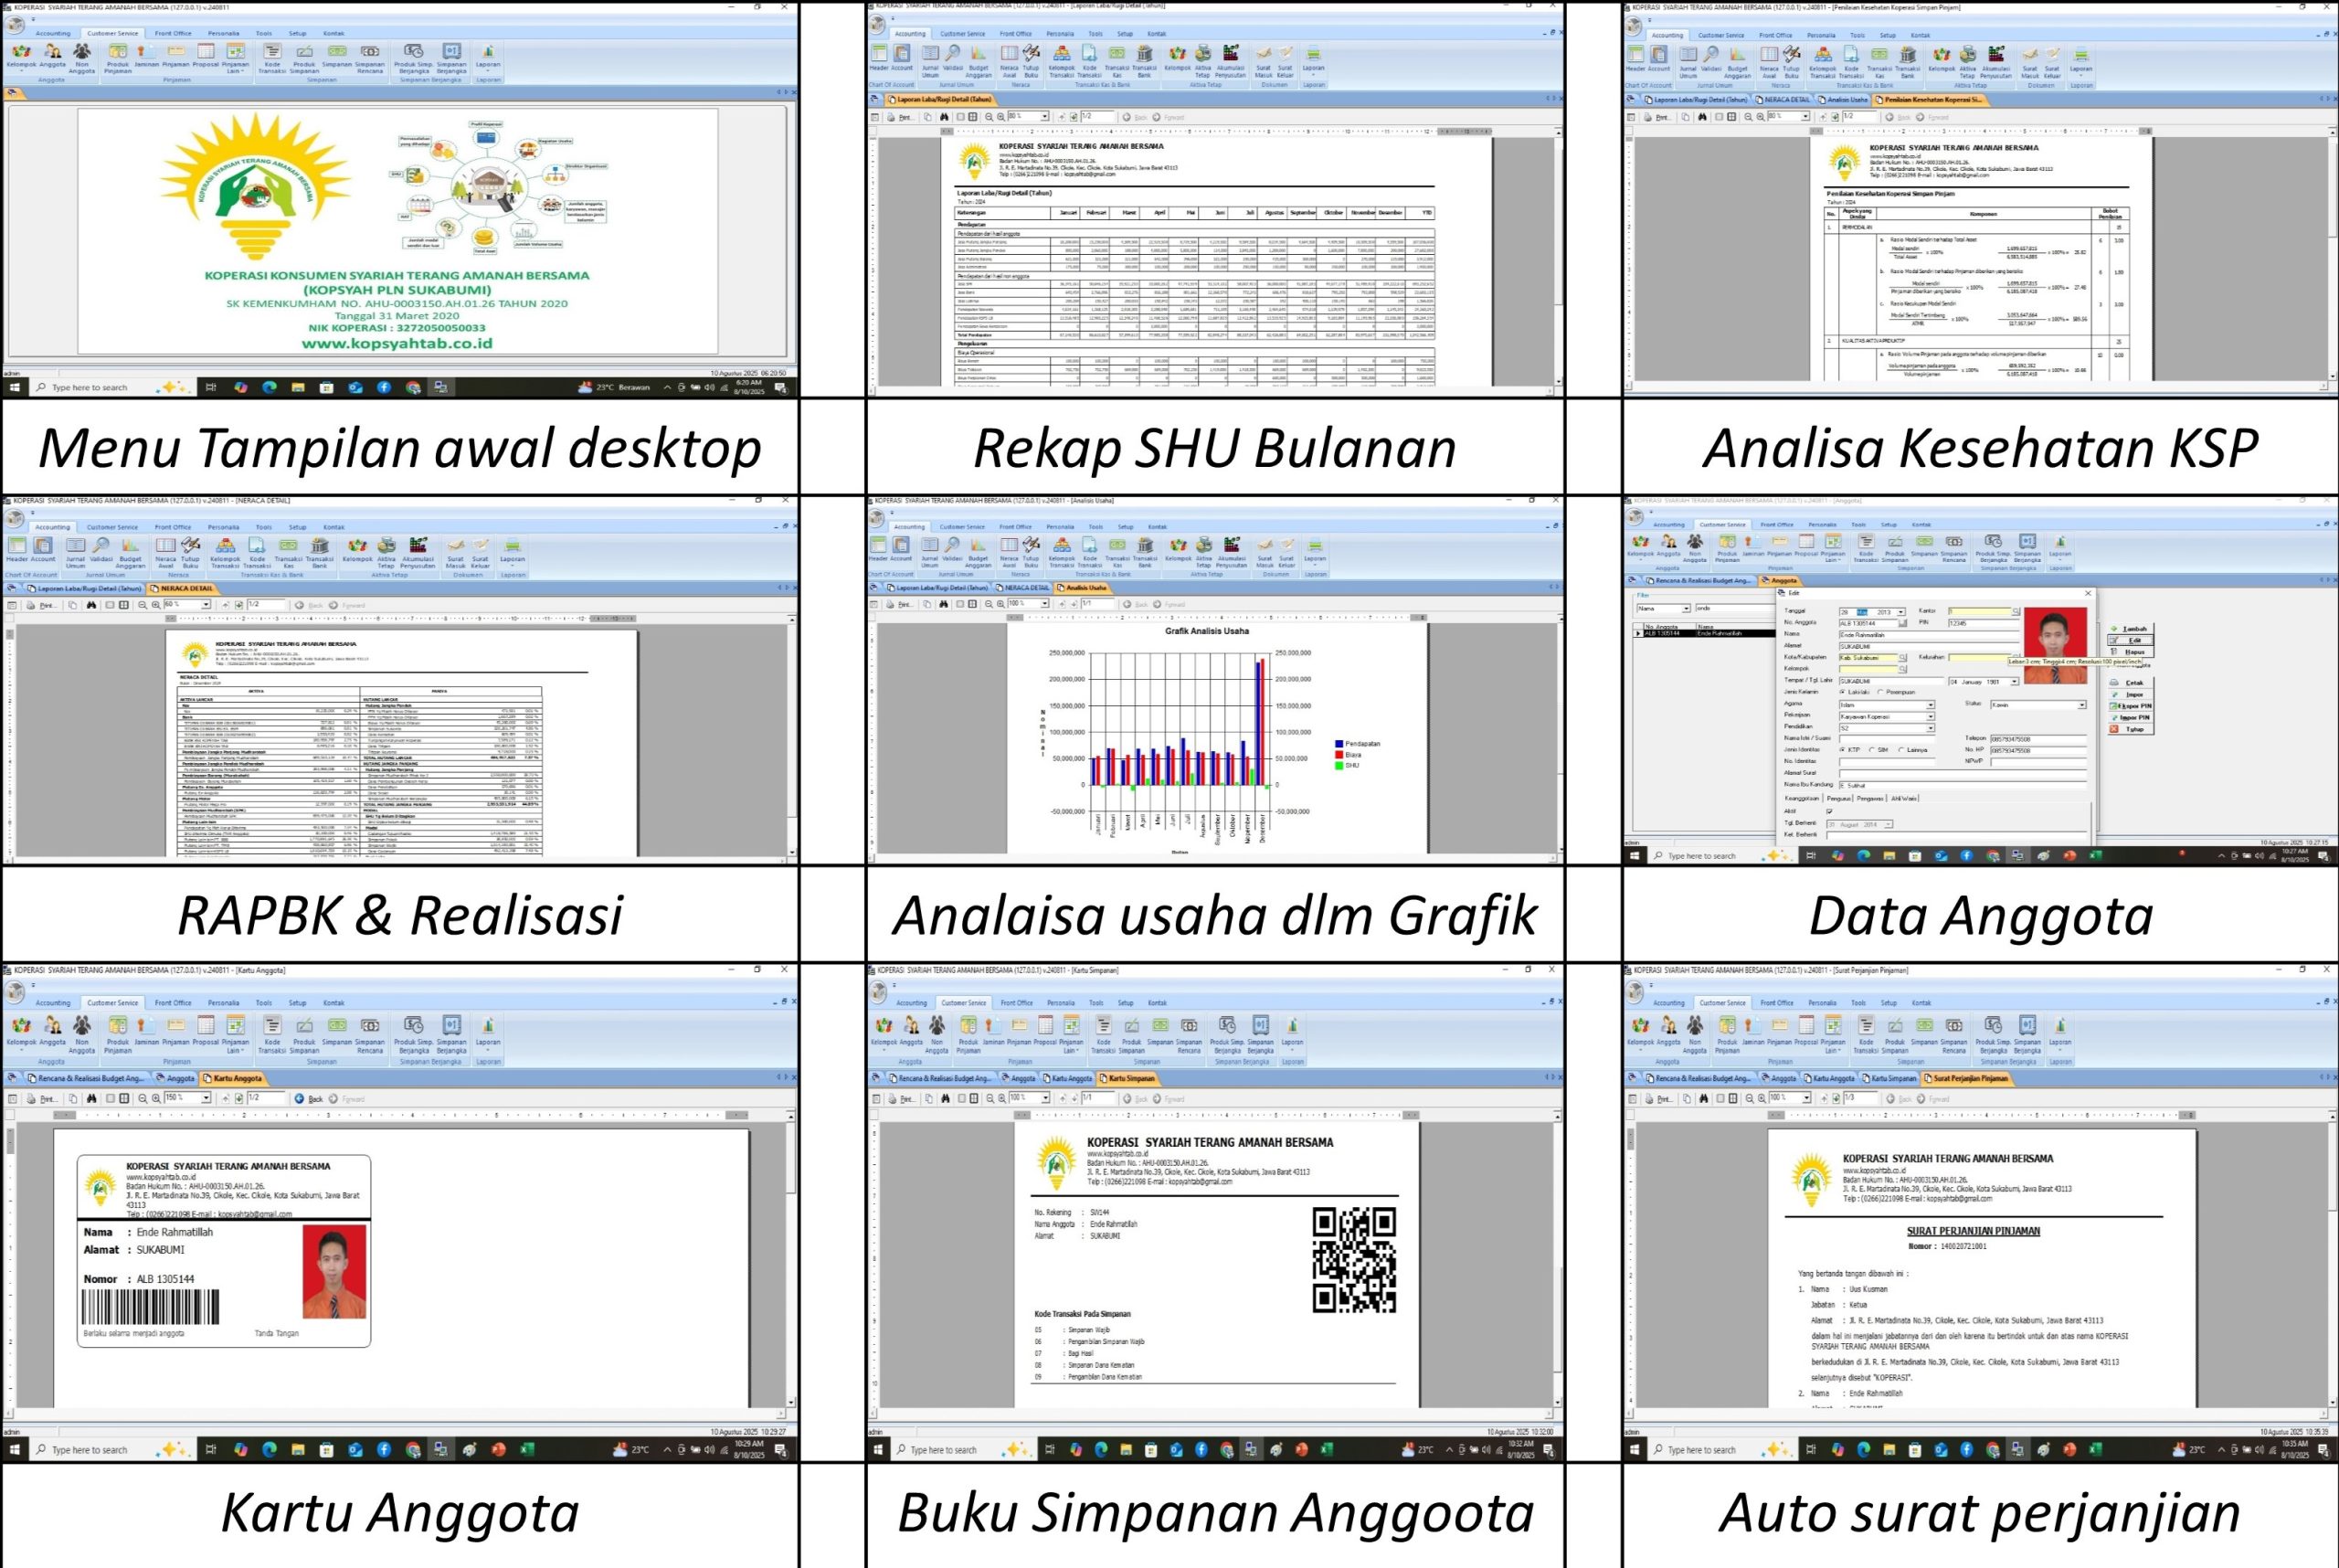Open Ahli Waris tab in Data Anggota Edit dialog
The image size is (2339, 1568).
pos(1904,799)
